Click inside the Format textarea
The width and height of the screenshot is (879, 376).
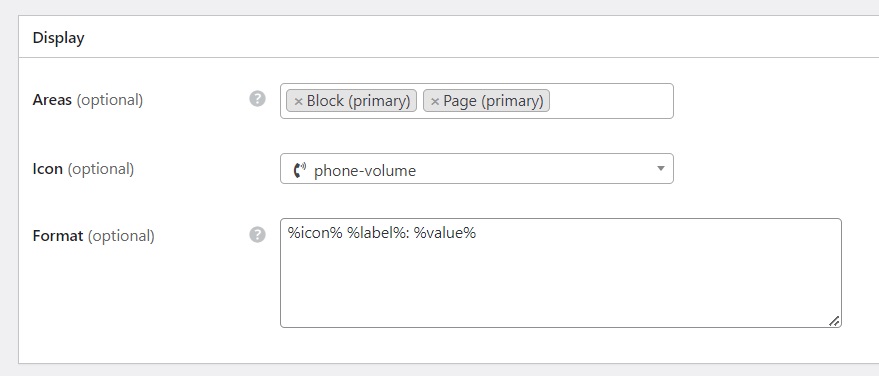[x=561, y=273]
